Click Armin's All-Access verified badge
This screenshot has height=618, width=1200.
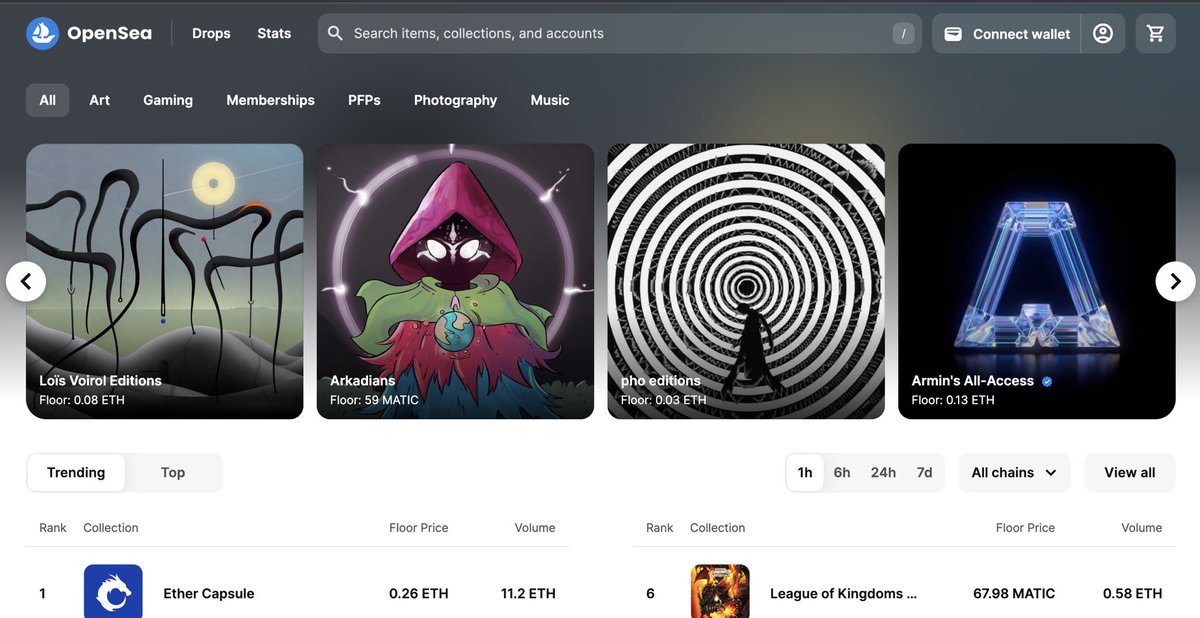(1047, 381)
